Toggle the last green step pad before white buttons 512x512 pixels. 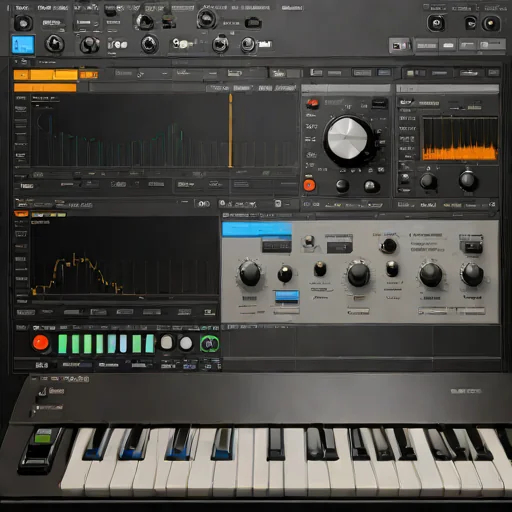[150, 344]
